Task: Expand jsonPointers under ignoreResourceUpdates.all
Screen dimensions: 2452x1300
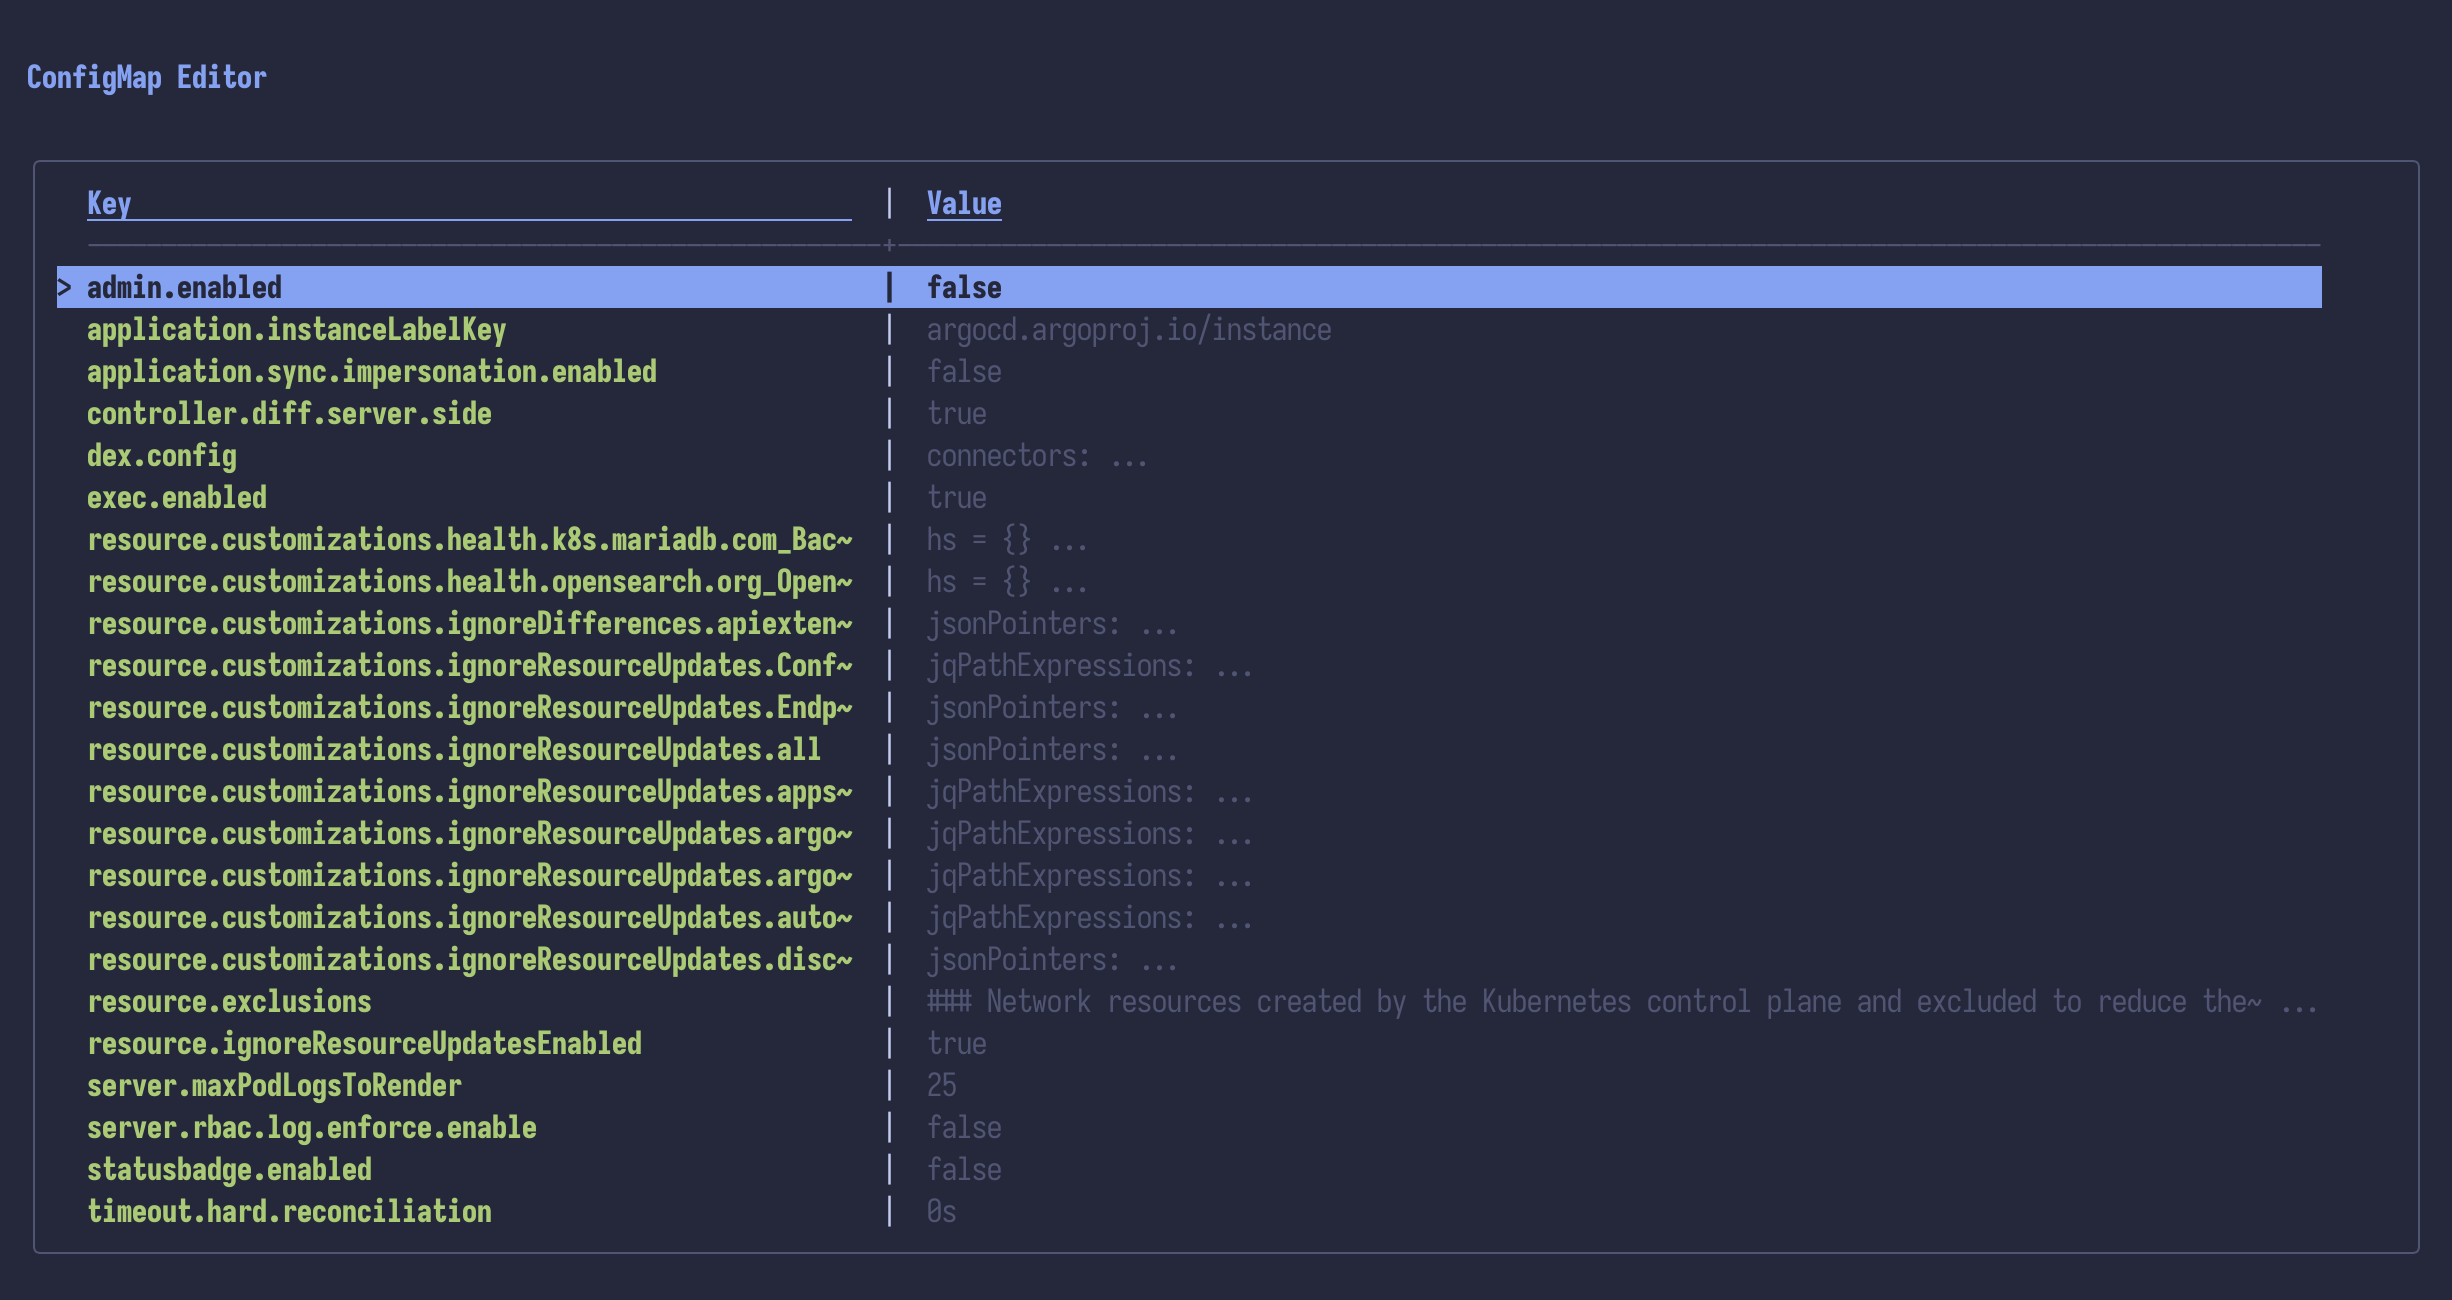Action: (x=1052, y=749)
